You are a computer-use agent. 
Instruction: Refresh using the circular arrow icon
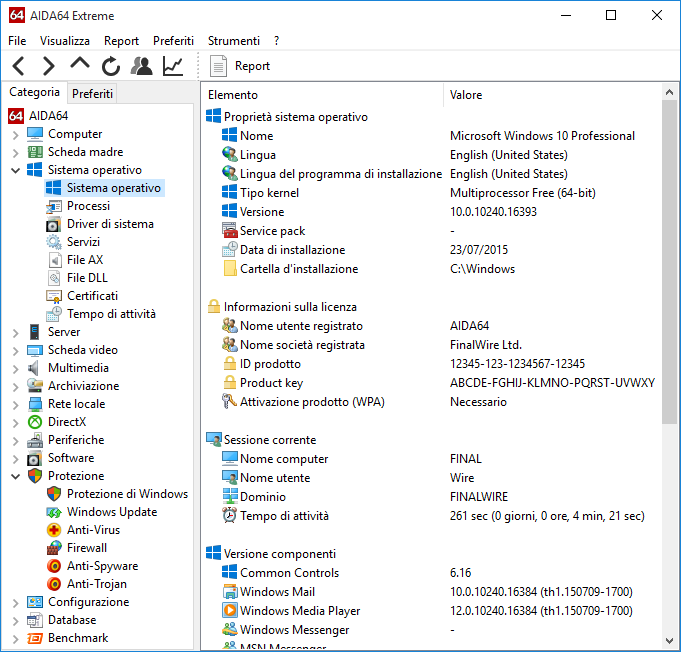tap(111, 66)
